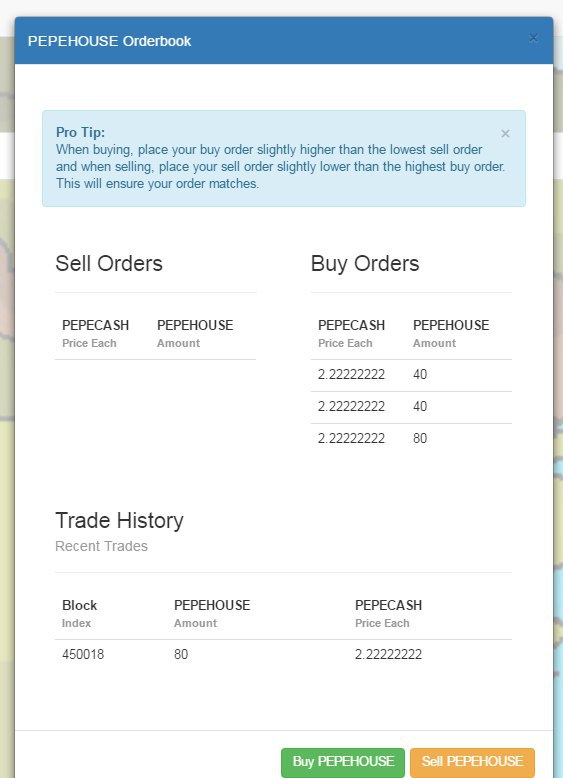Click the Buy Orders heading
This screenshot has width=563, height=778.
[x=365, y=263]
